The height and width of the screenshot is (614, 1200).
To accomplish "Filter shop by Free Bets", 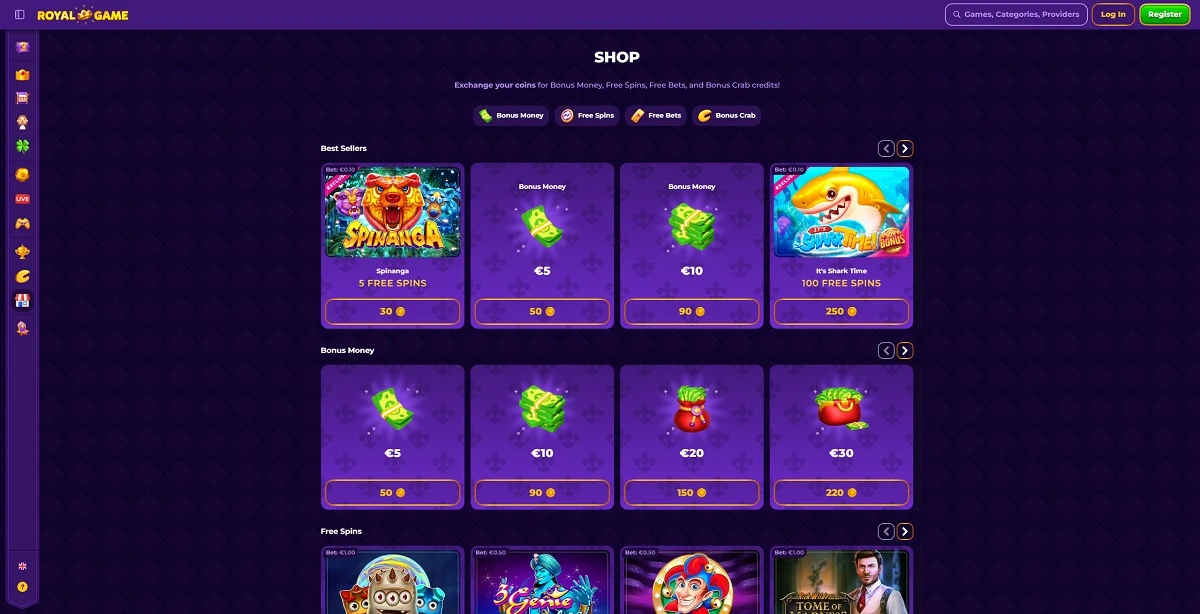I will [656, 115].
